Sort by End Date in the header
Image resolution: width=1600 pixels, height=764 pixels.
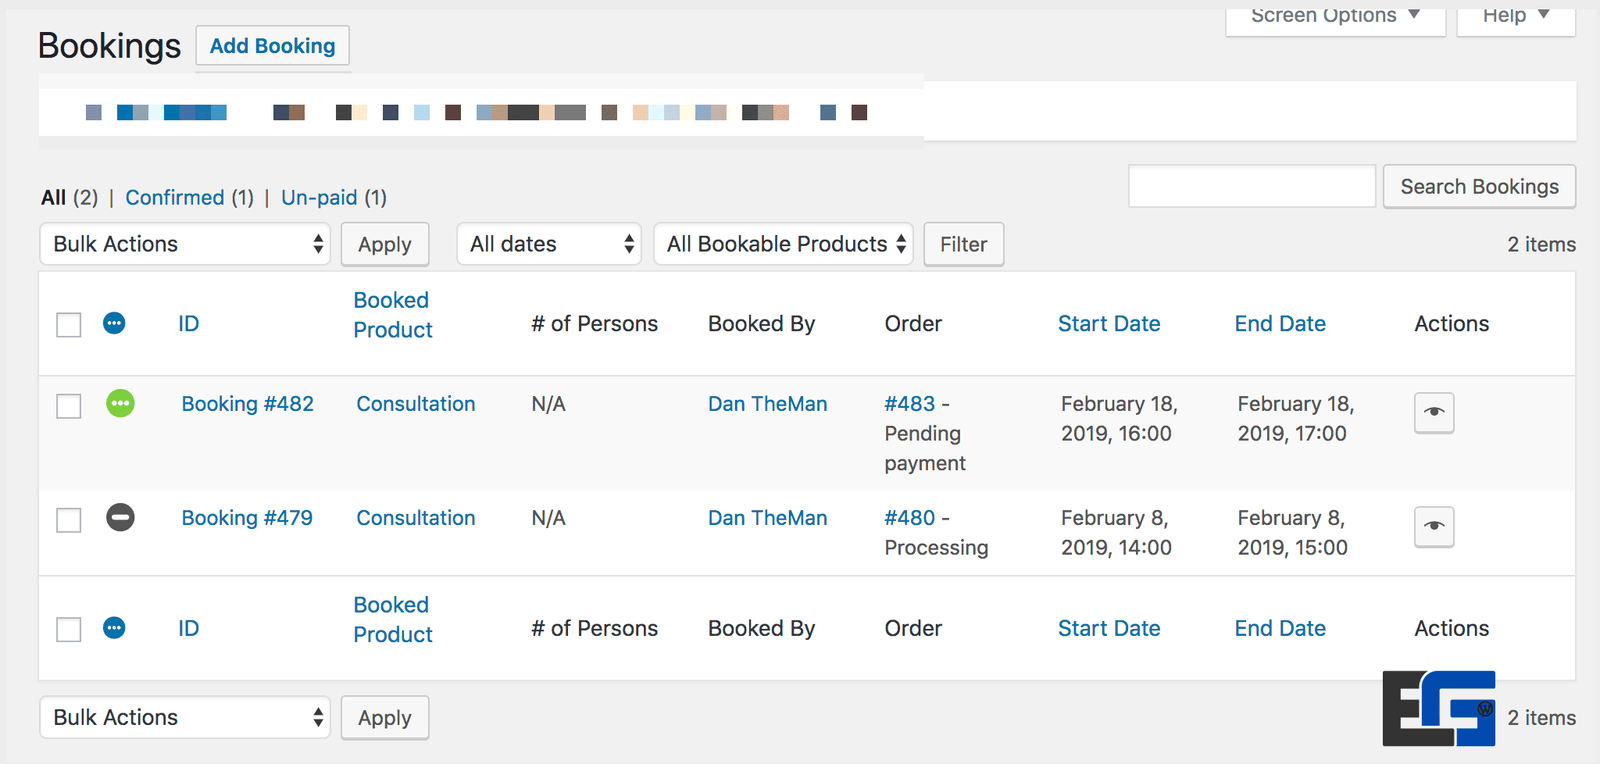(x=1280, y=324)
